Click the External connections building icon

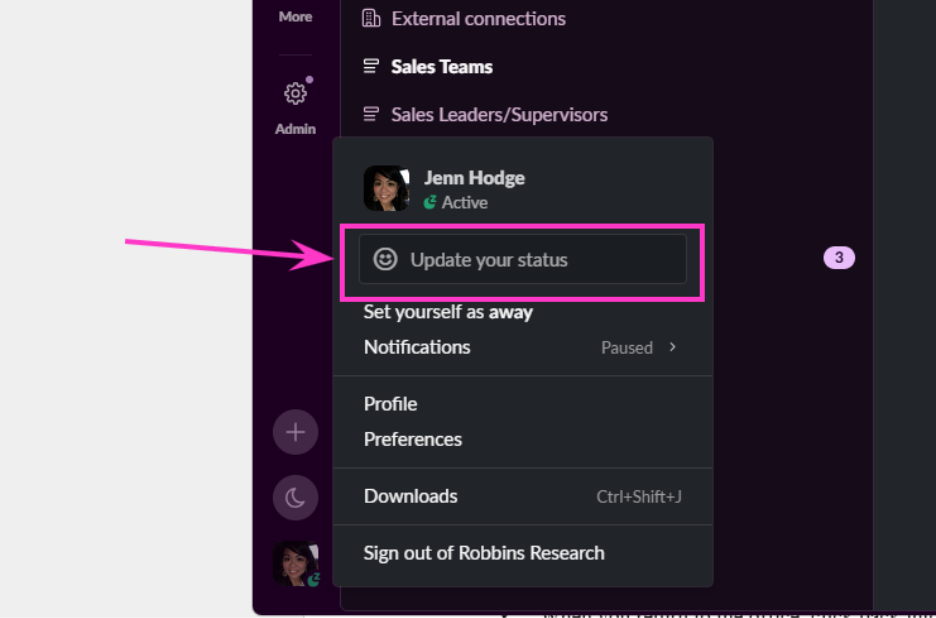pos(371,19)
